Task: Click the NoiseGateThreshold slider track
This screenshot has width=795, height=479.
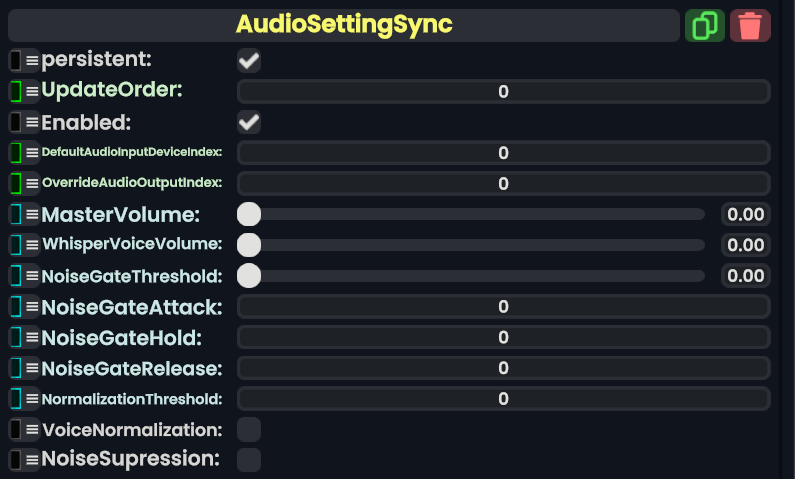Action: point(480,275)
